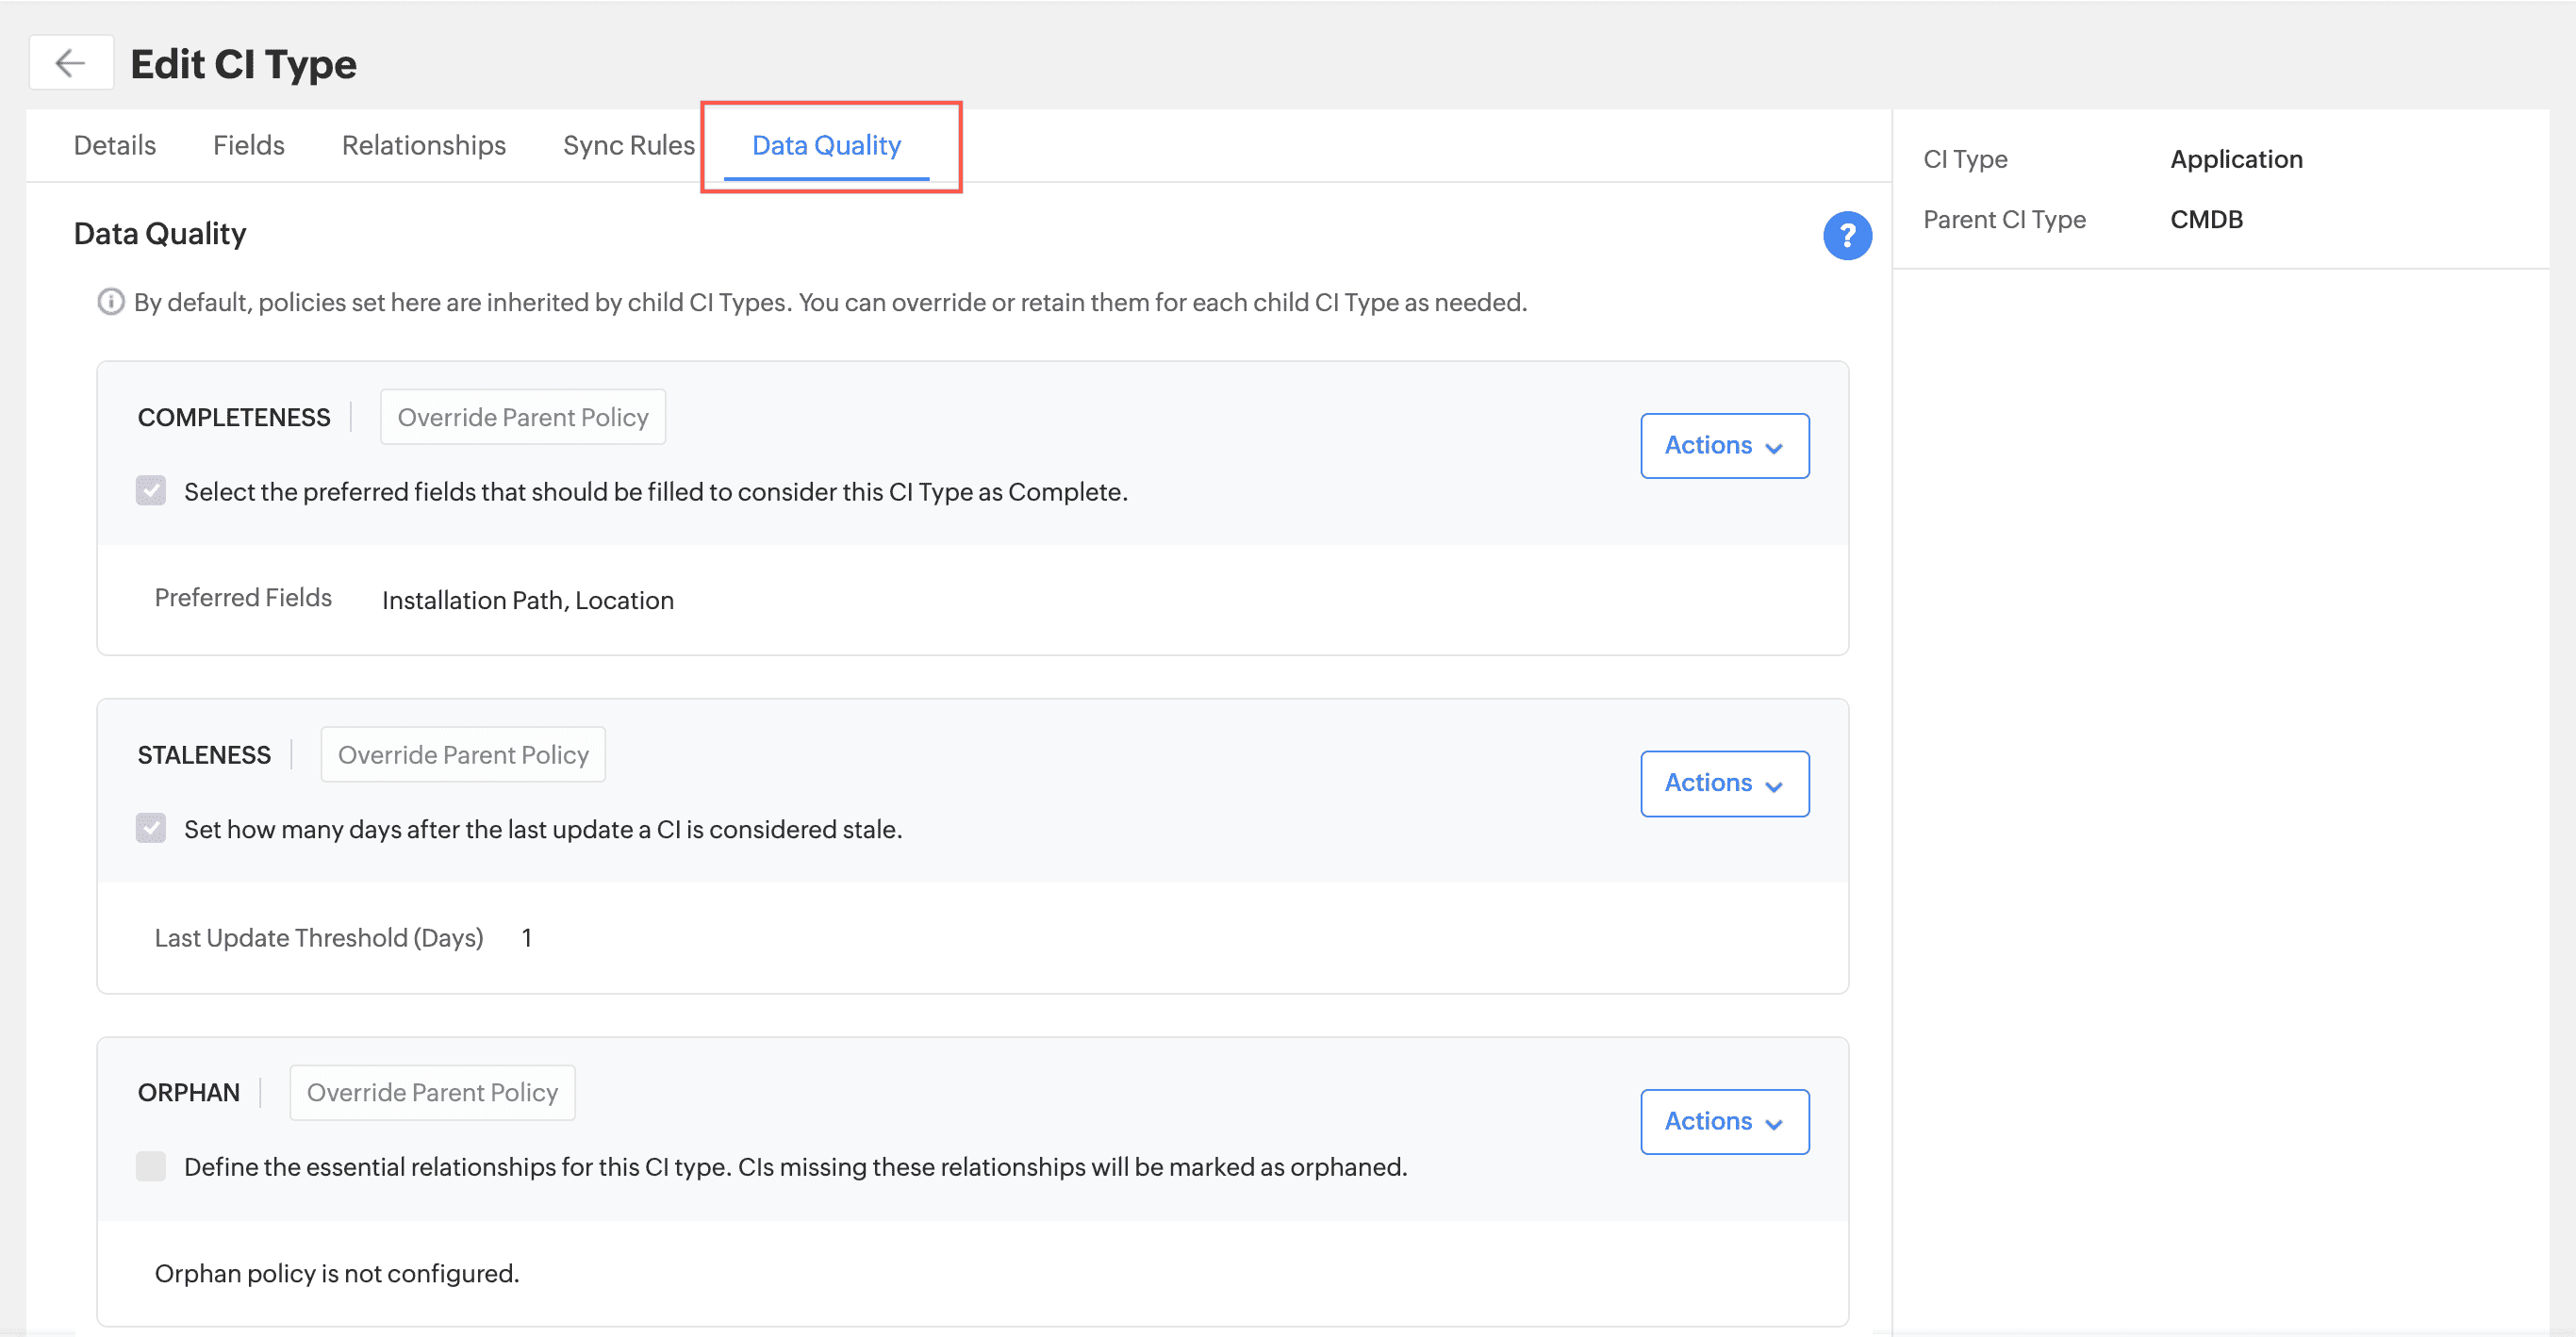
Task: Open the blue help question icon
Action: [1846, 236]
